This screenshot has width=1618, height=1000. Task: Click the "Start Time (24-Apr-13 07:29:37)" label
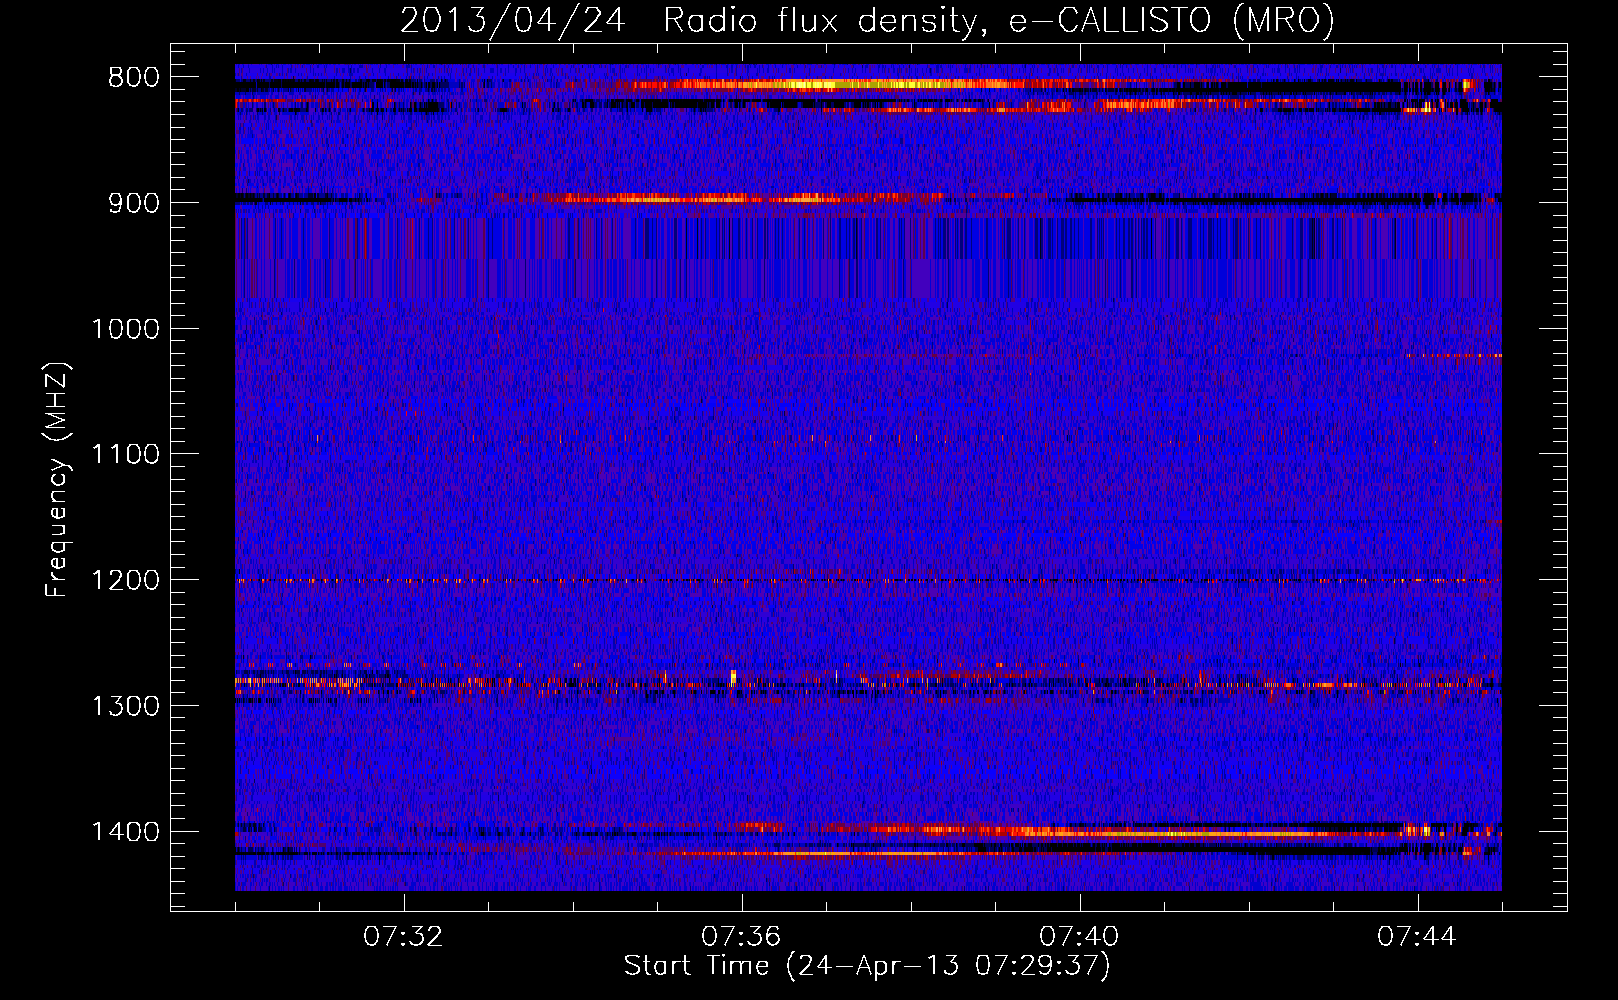tap(867, 966)
